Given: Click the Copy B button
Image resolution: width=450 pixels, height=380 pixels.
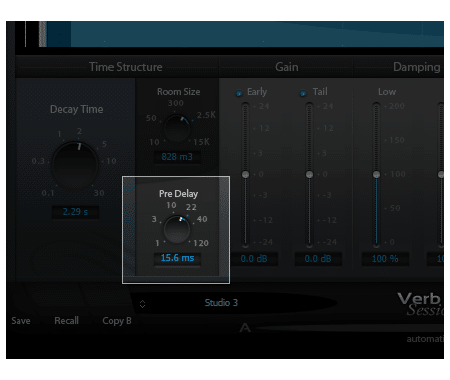Looking at the screenshot, I should tap(117, 321).
